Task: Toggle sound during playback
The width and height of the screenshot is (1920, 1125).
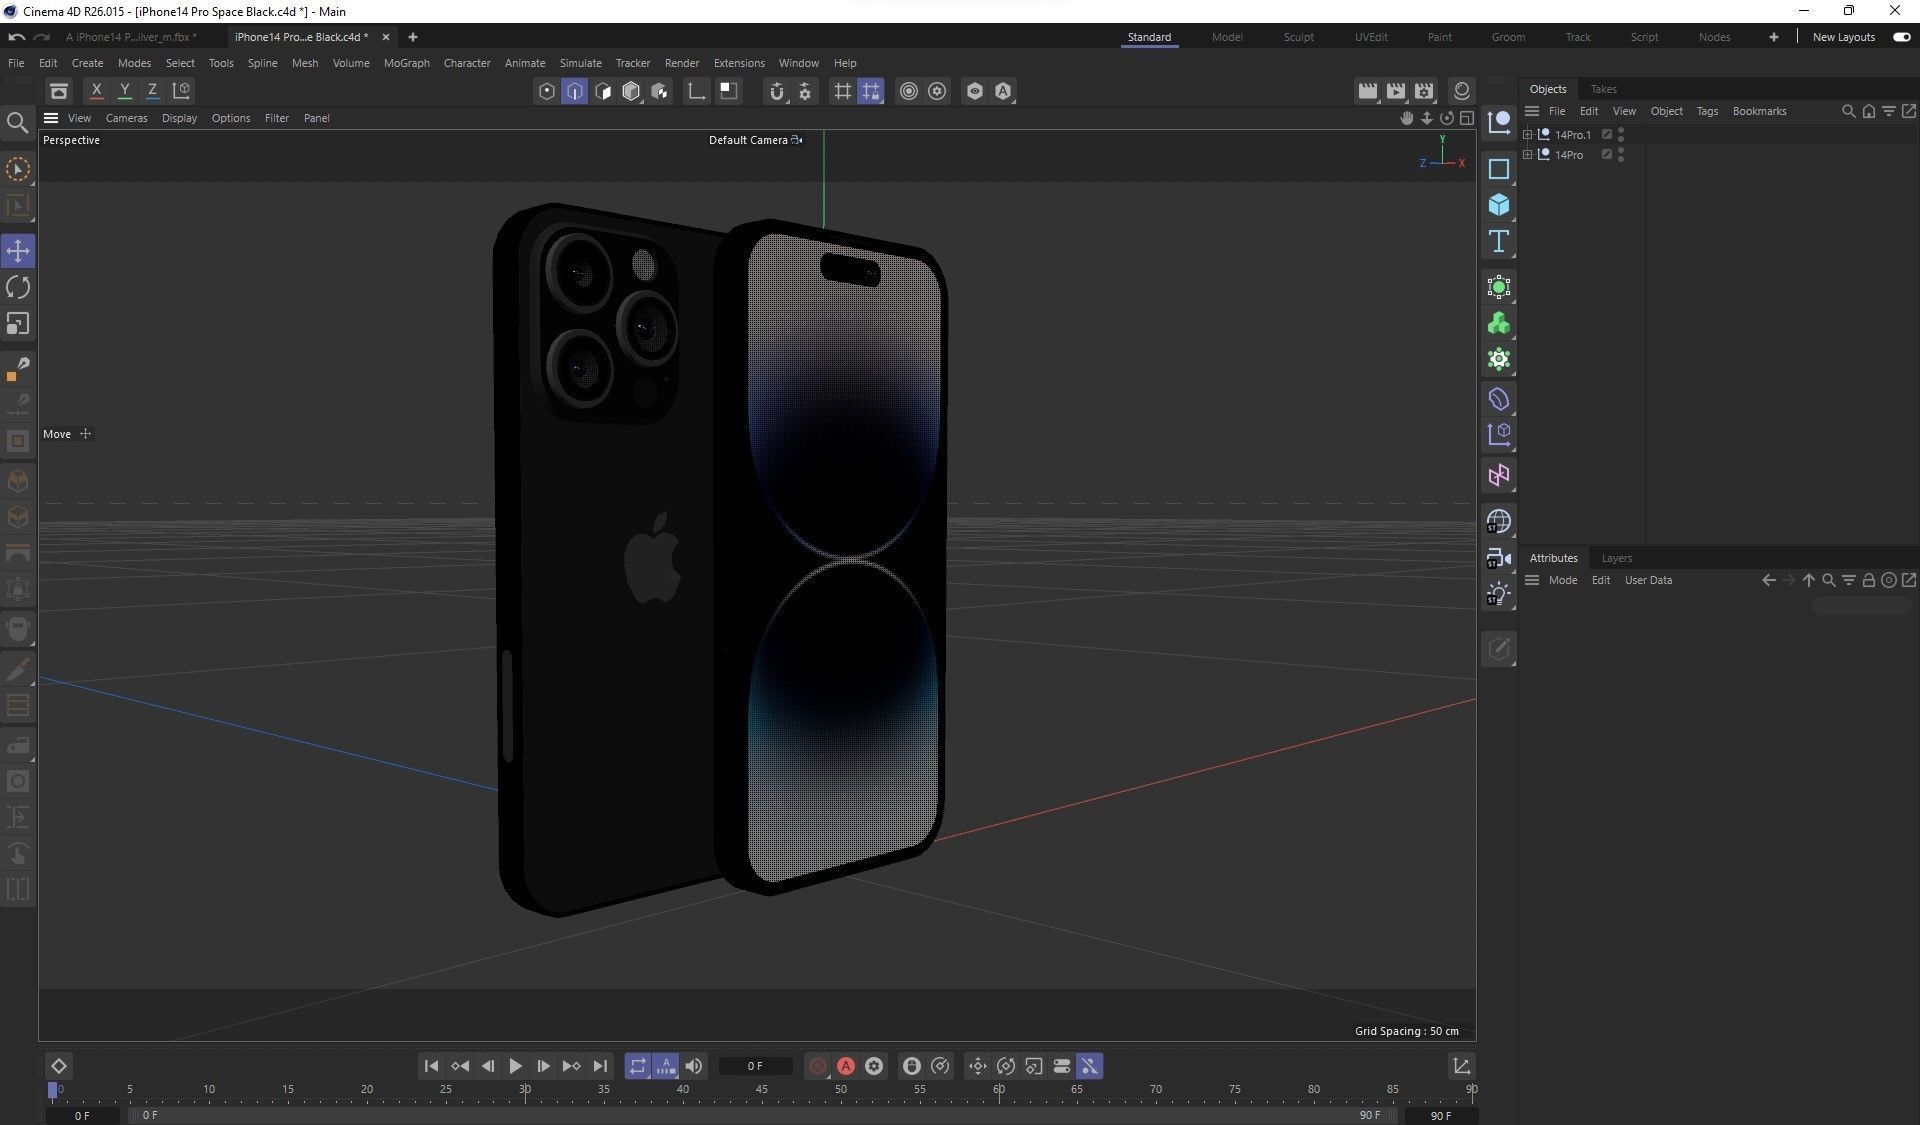Action: [x=693, y=1066]
